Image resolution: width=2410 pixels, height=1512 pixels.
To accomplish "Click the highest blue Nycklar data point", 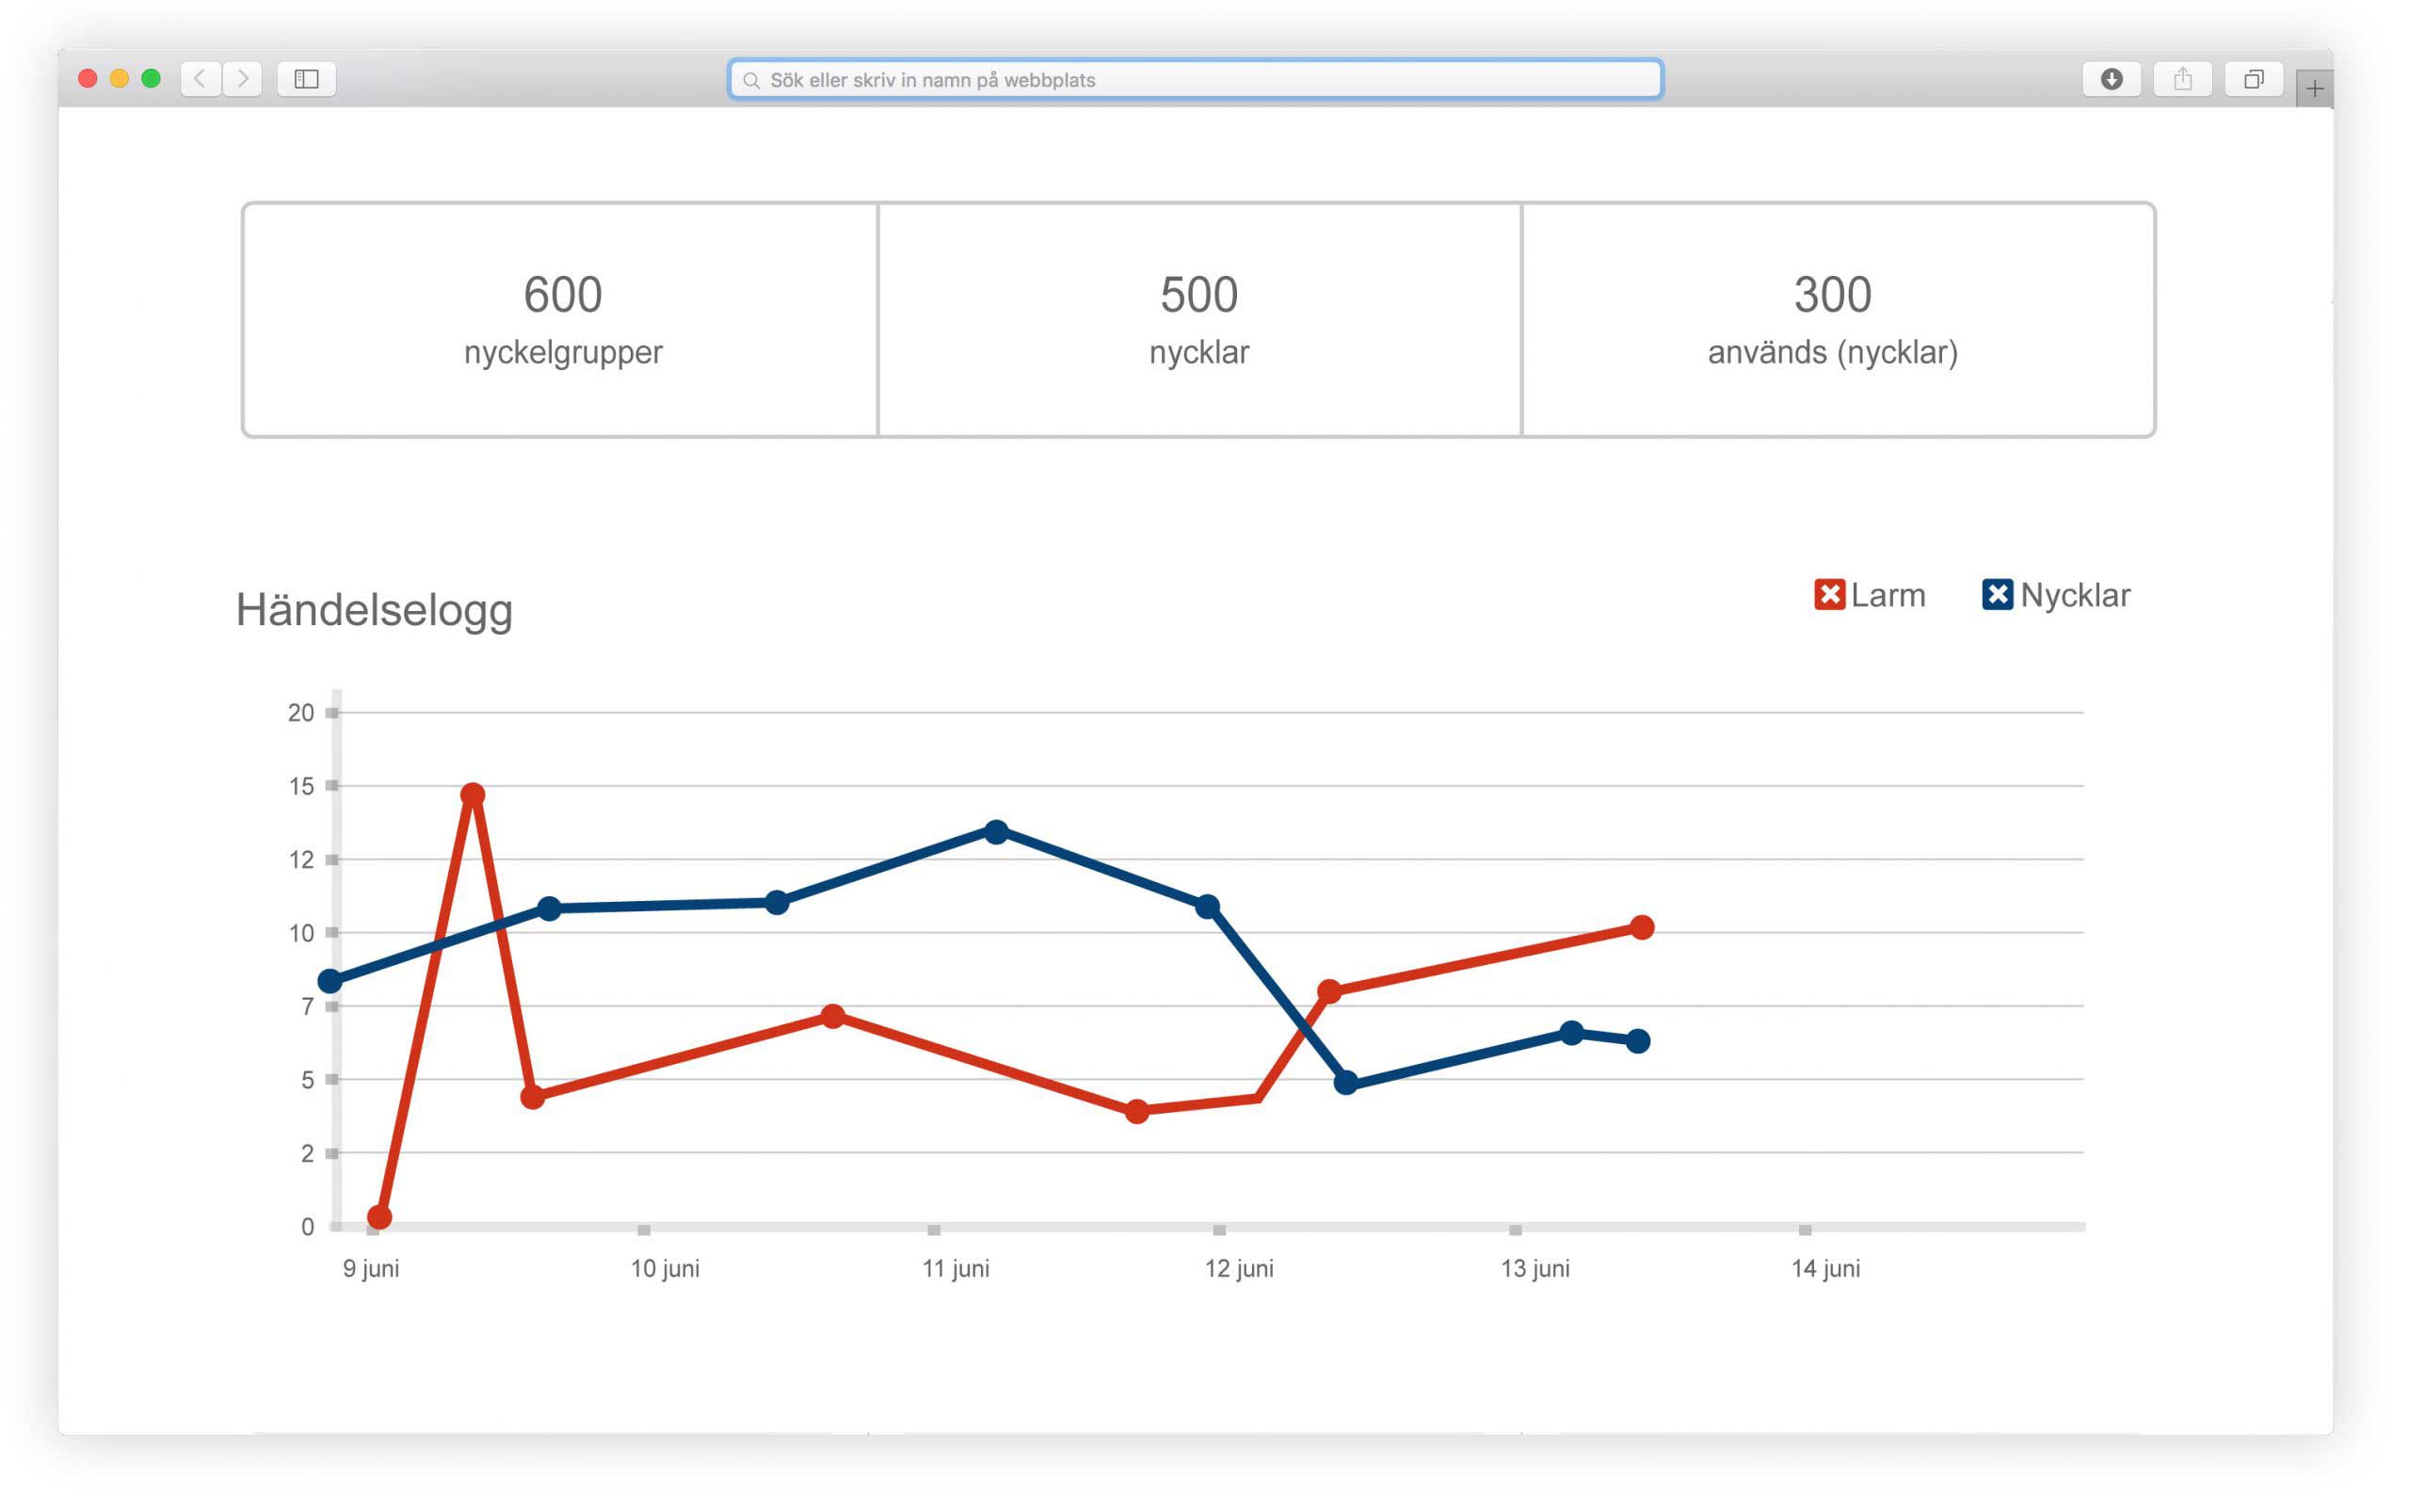I will 996,832.
